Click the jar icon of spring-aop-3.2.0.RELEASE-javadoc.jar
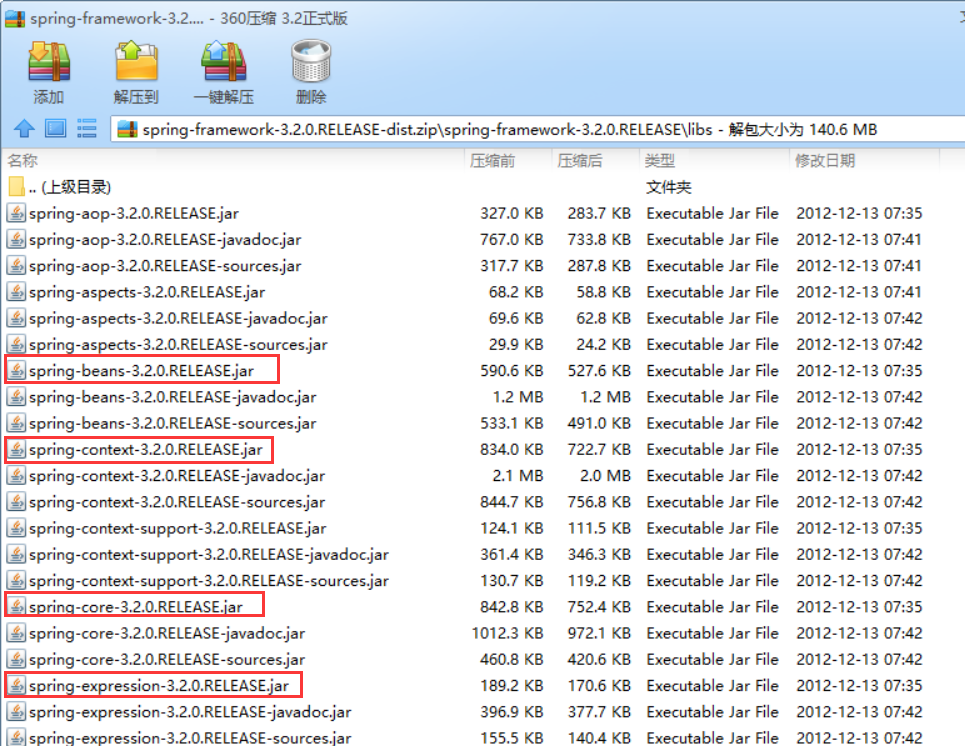Screen dimensions: 965x746 coord(17,239)
